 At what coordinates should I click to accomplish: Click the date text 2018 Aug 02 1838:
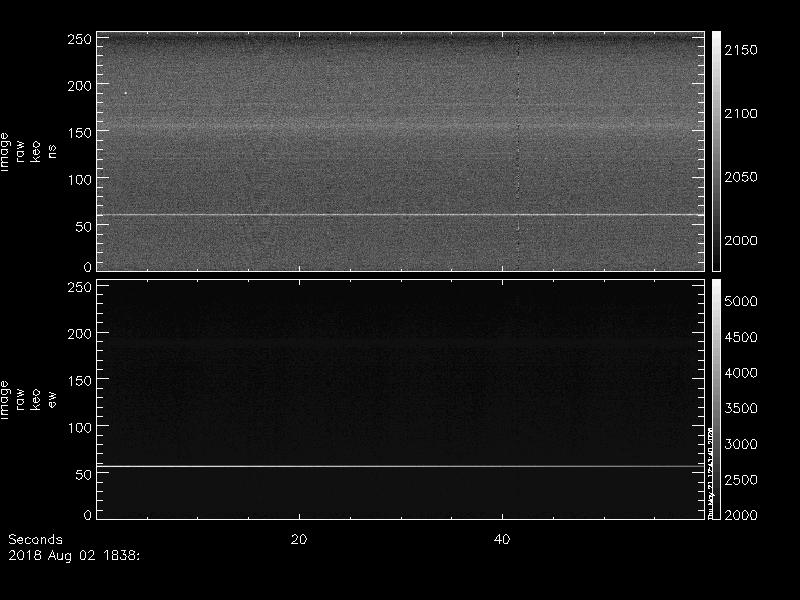click(74, 556)
